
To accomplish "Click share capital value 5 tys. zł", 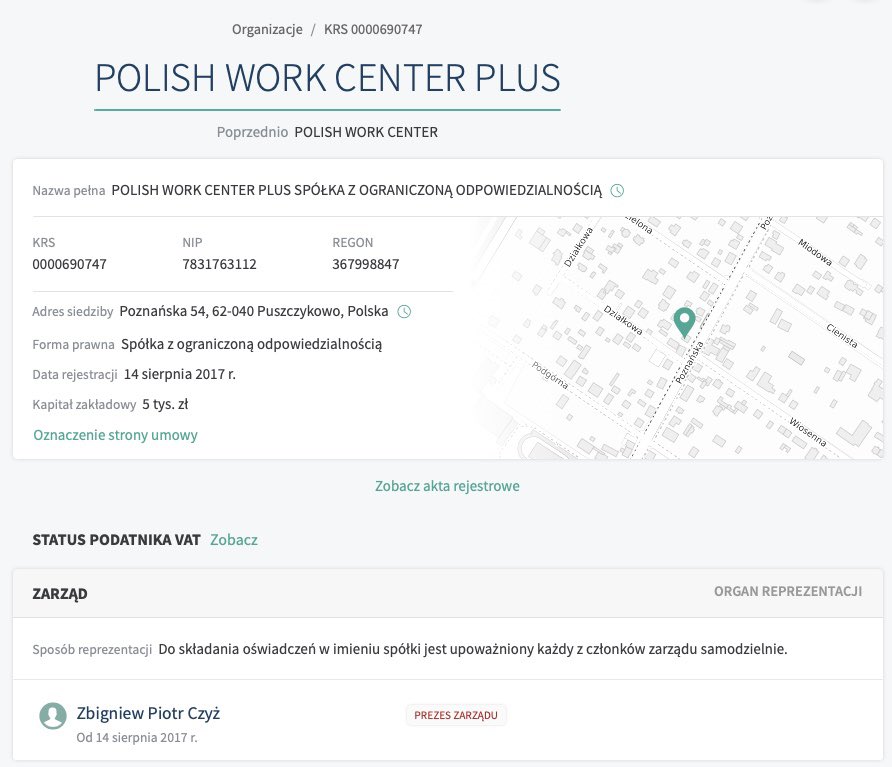I will pyautogui.click(x=165, y=405).
